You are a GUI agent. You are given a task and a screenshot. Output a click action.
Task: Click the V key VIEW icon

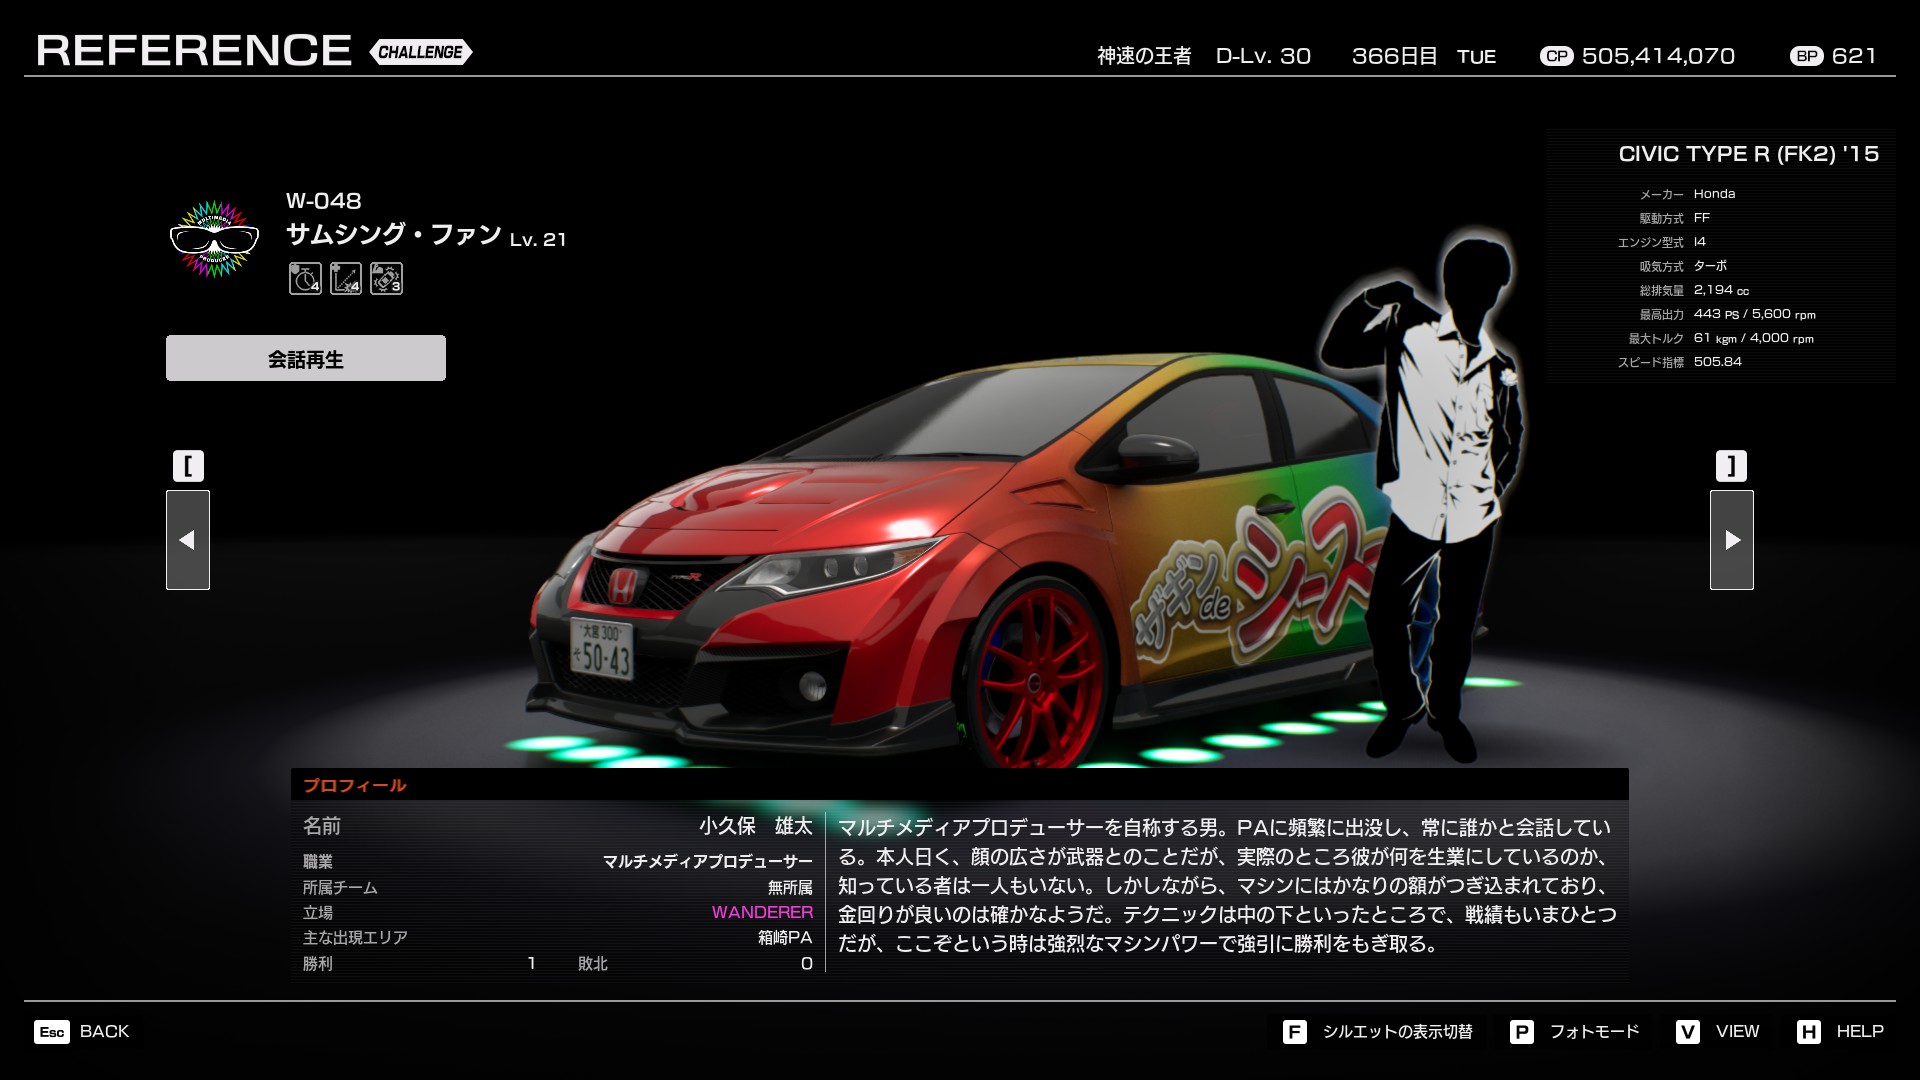pyautogui.click(x=1687, y=1032)
